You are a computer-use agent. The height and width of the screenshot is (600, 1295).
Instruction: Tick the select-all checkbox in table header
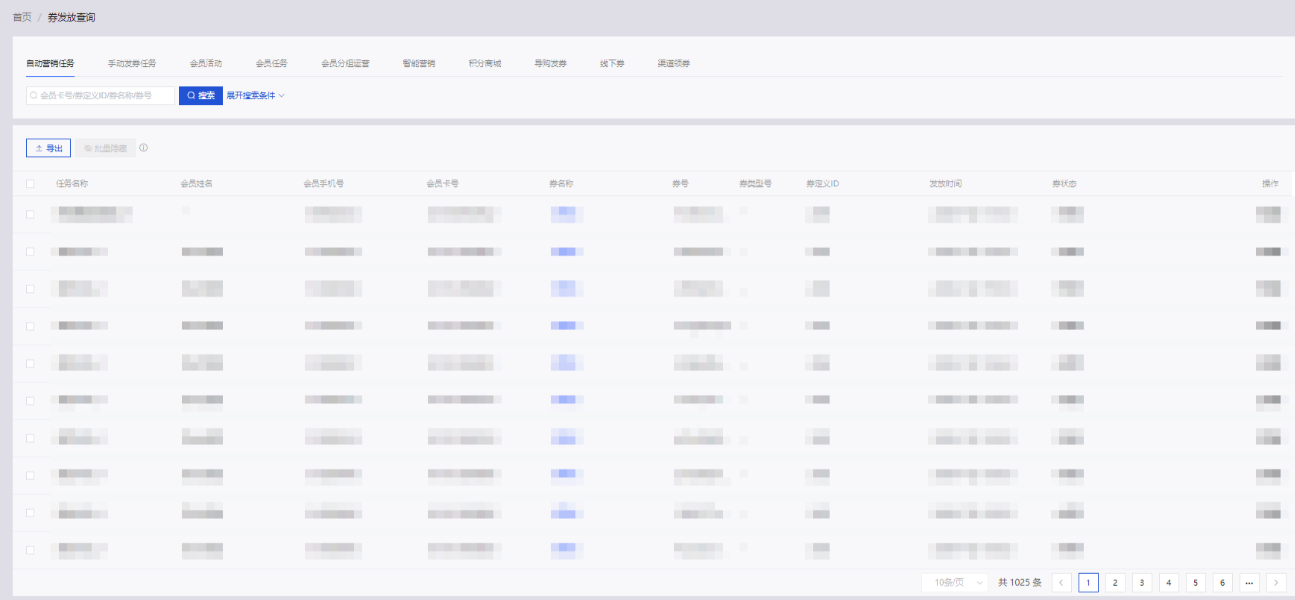click(30, 184)
